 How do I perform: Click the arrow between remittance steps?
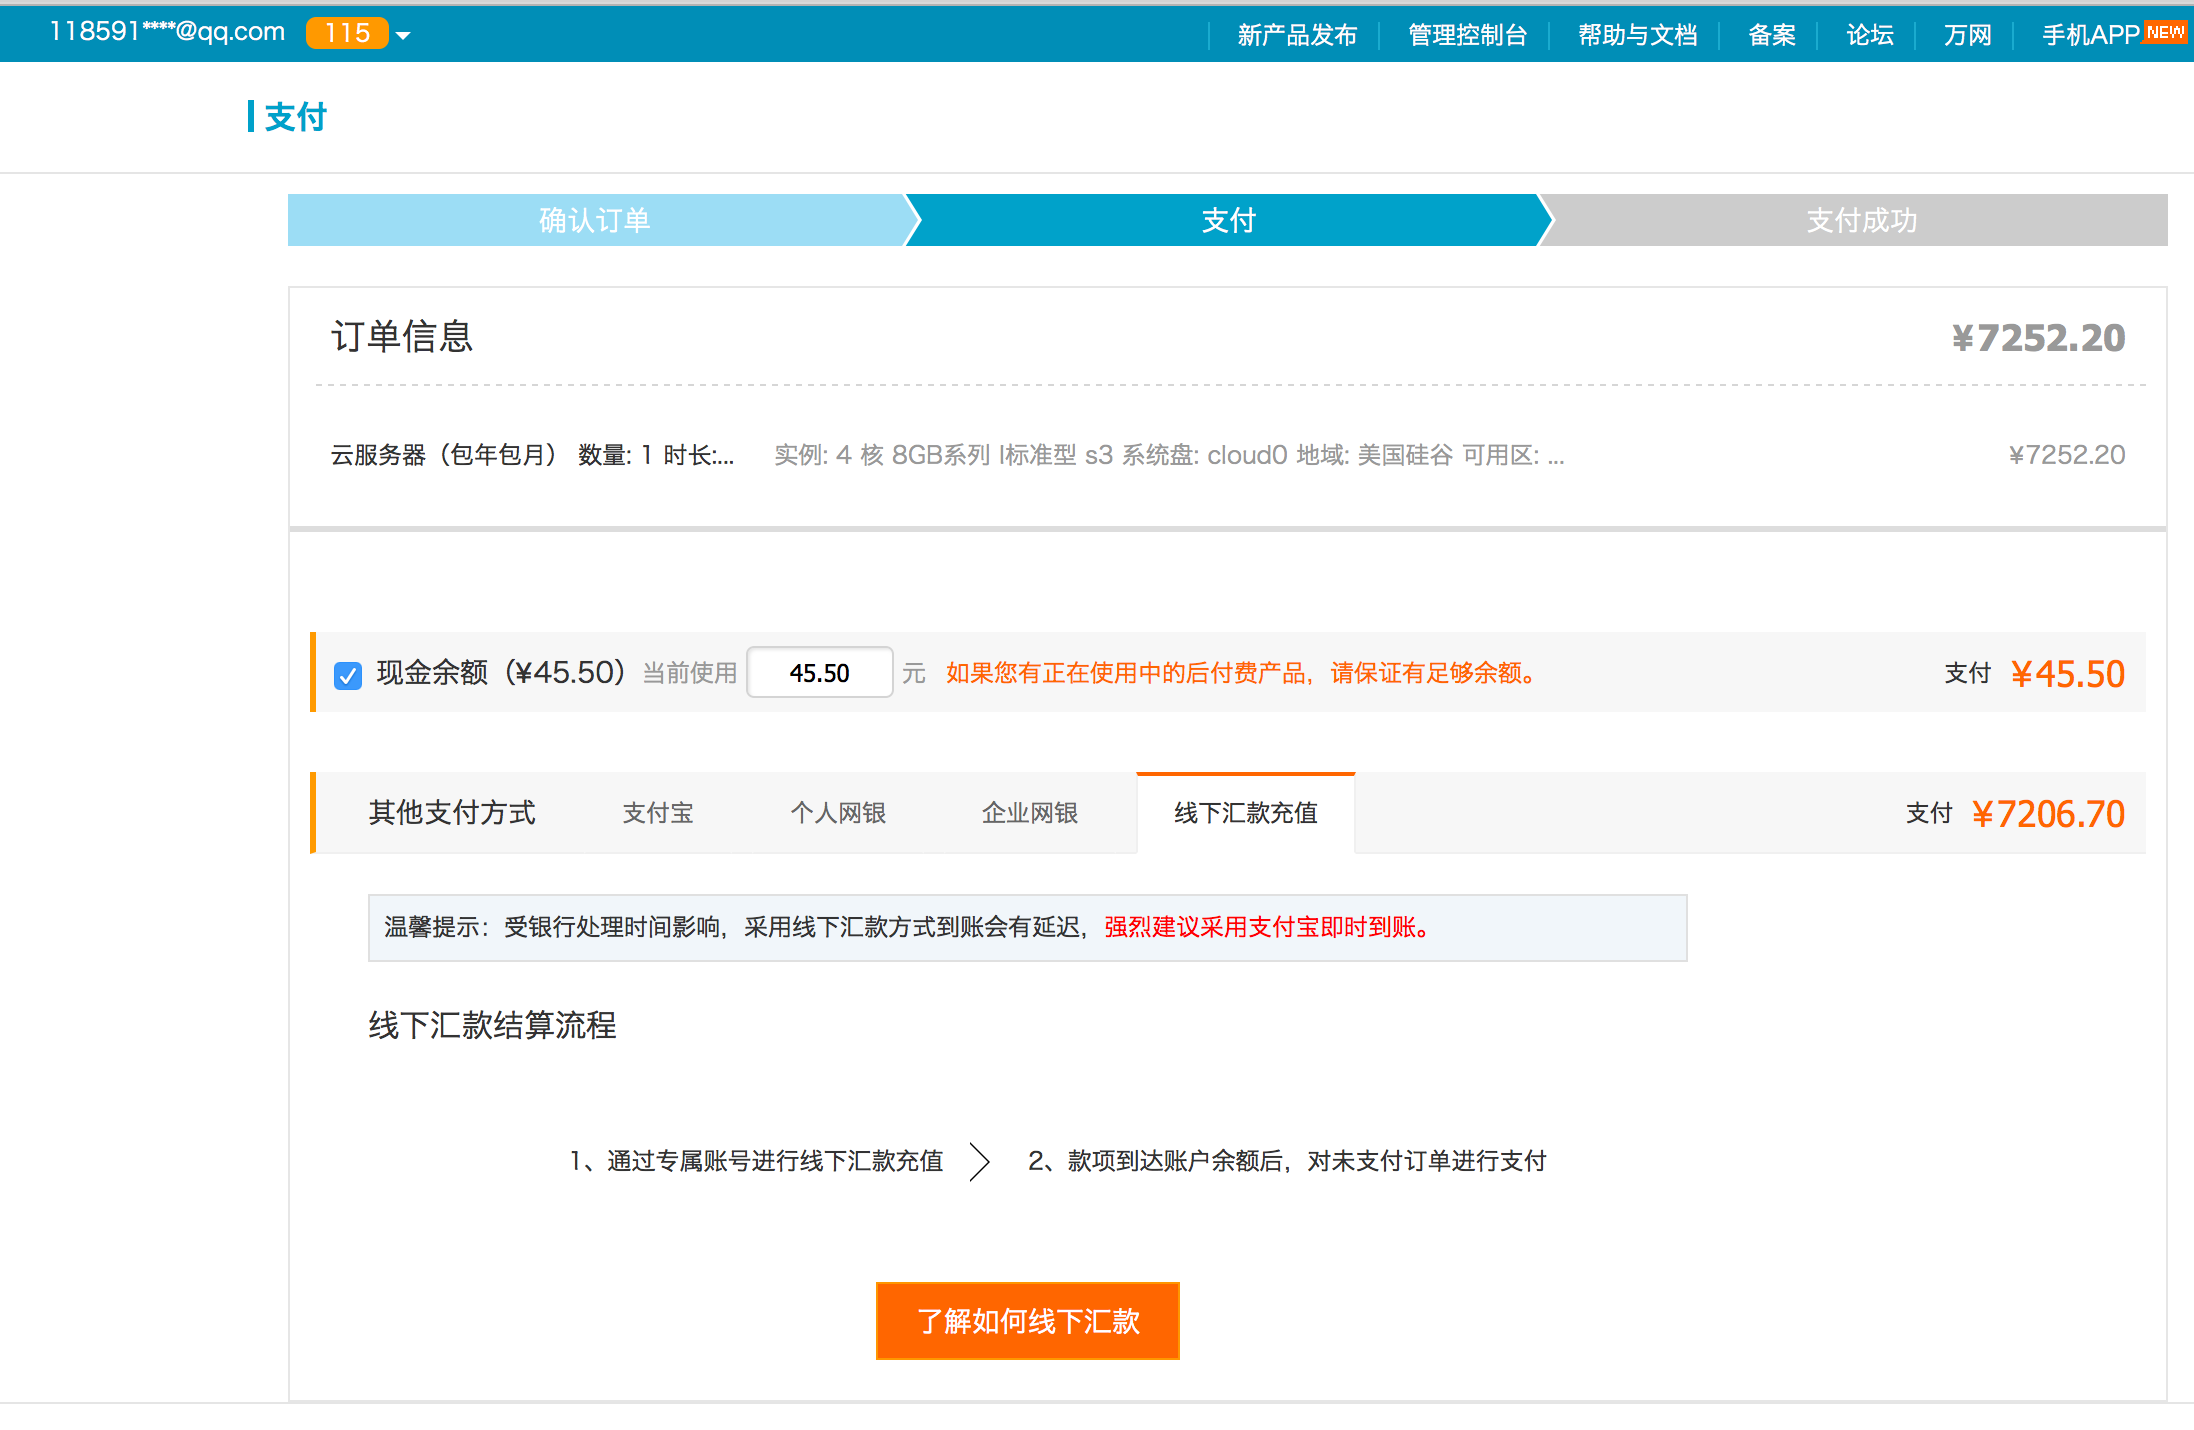click(980, 1161)
